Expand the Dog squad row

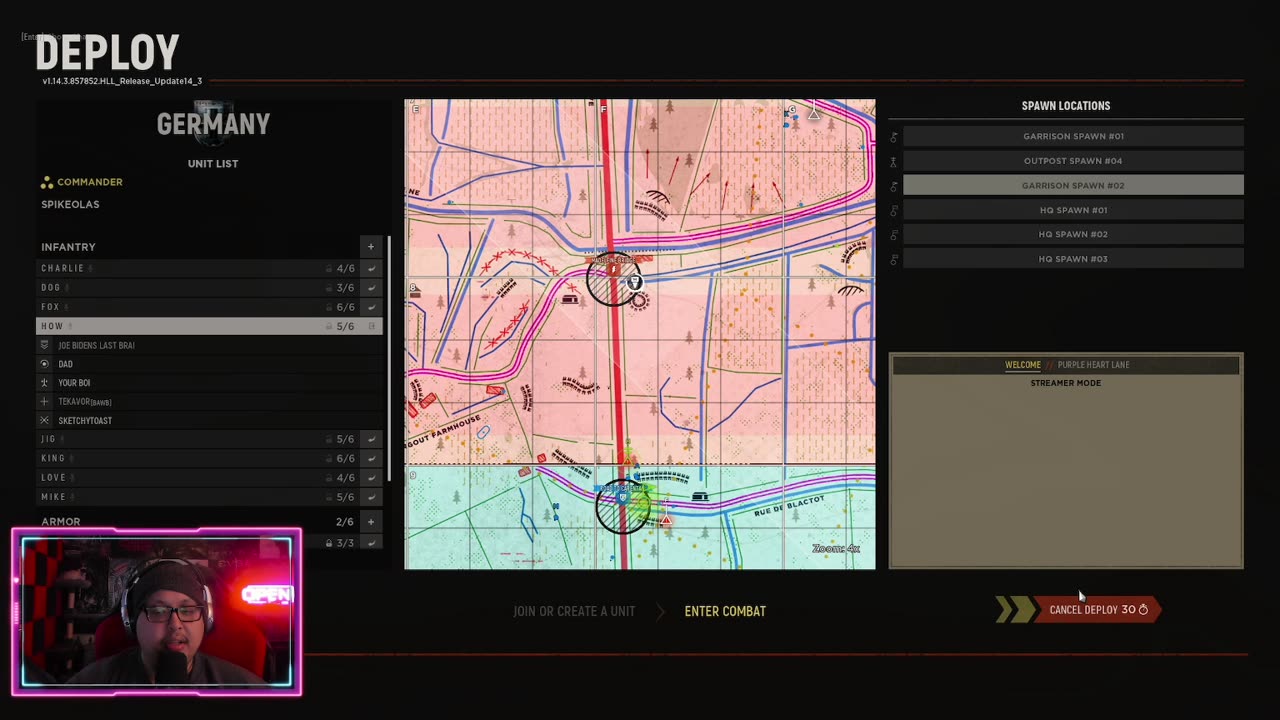199,288
